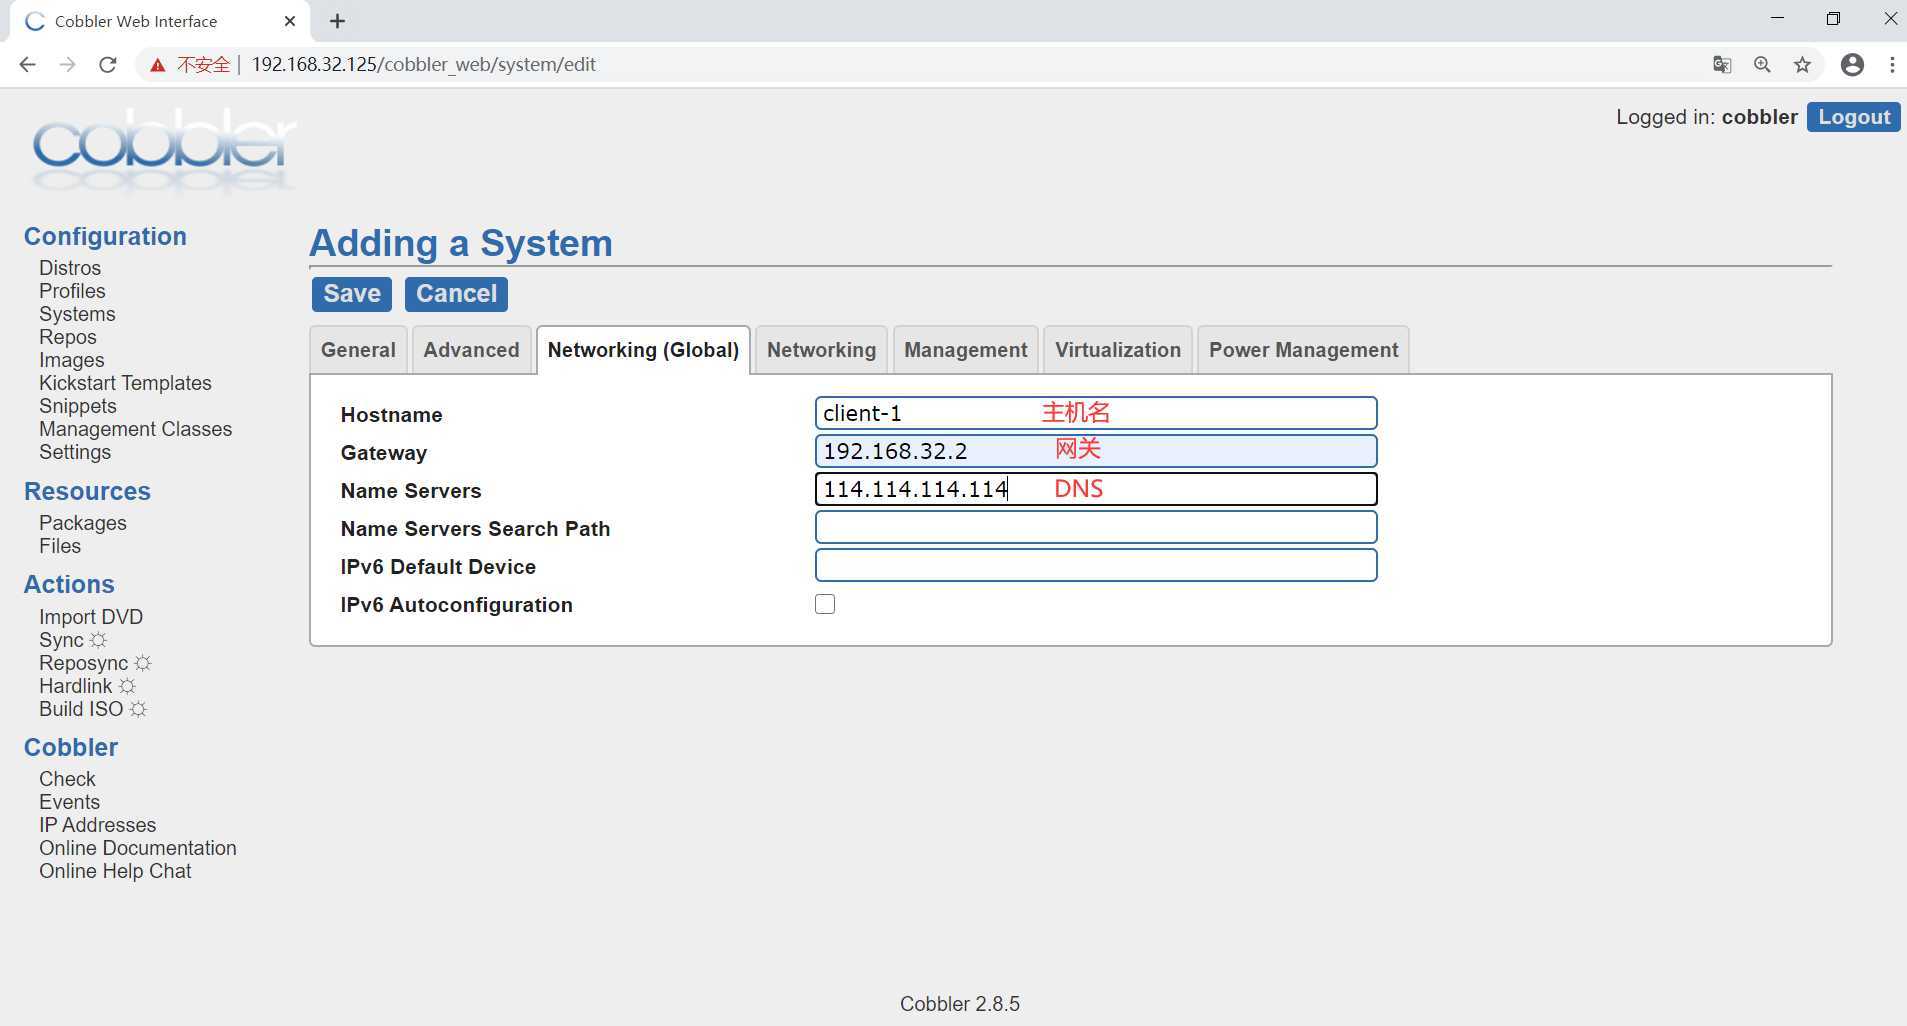Image resolution: width=1907 pixels, height=1026 pixels.
Task: Open the Check link under Cobbler
Action: pos(67,779)
